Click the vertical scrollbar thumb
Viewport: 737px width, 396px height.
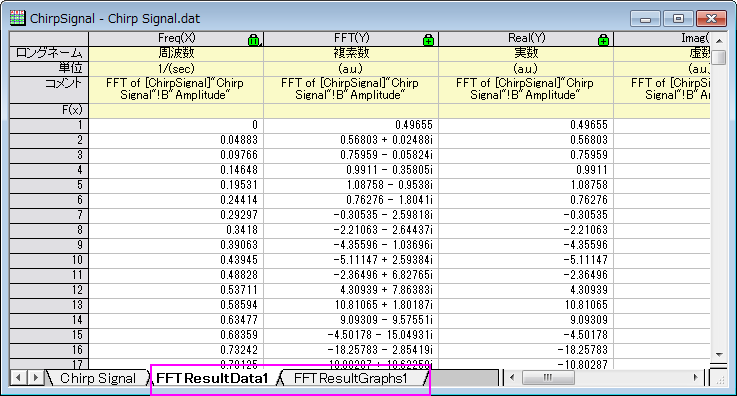[719, 57]
